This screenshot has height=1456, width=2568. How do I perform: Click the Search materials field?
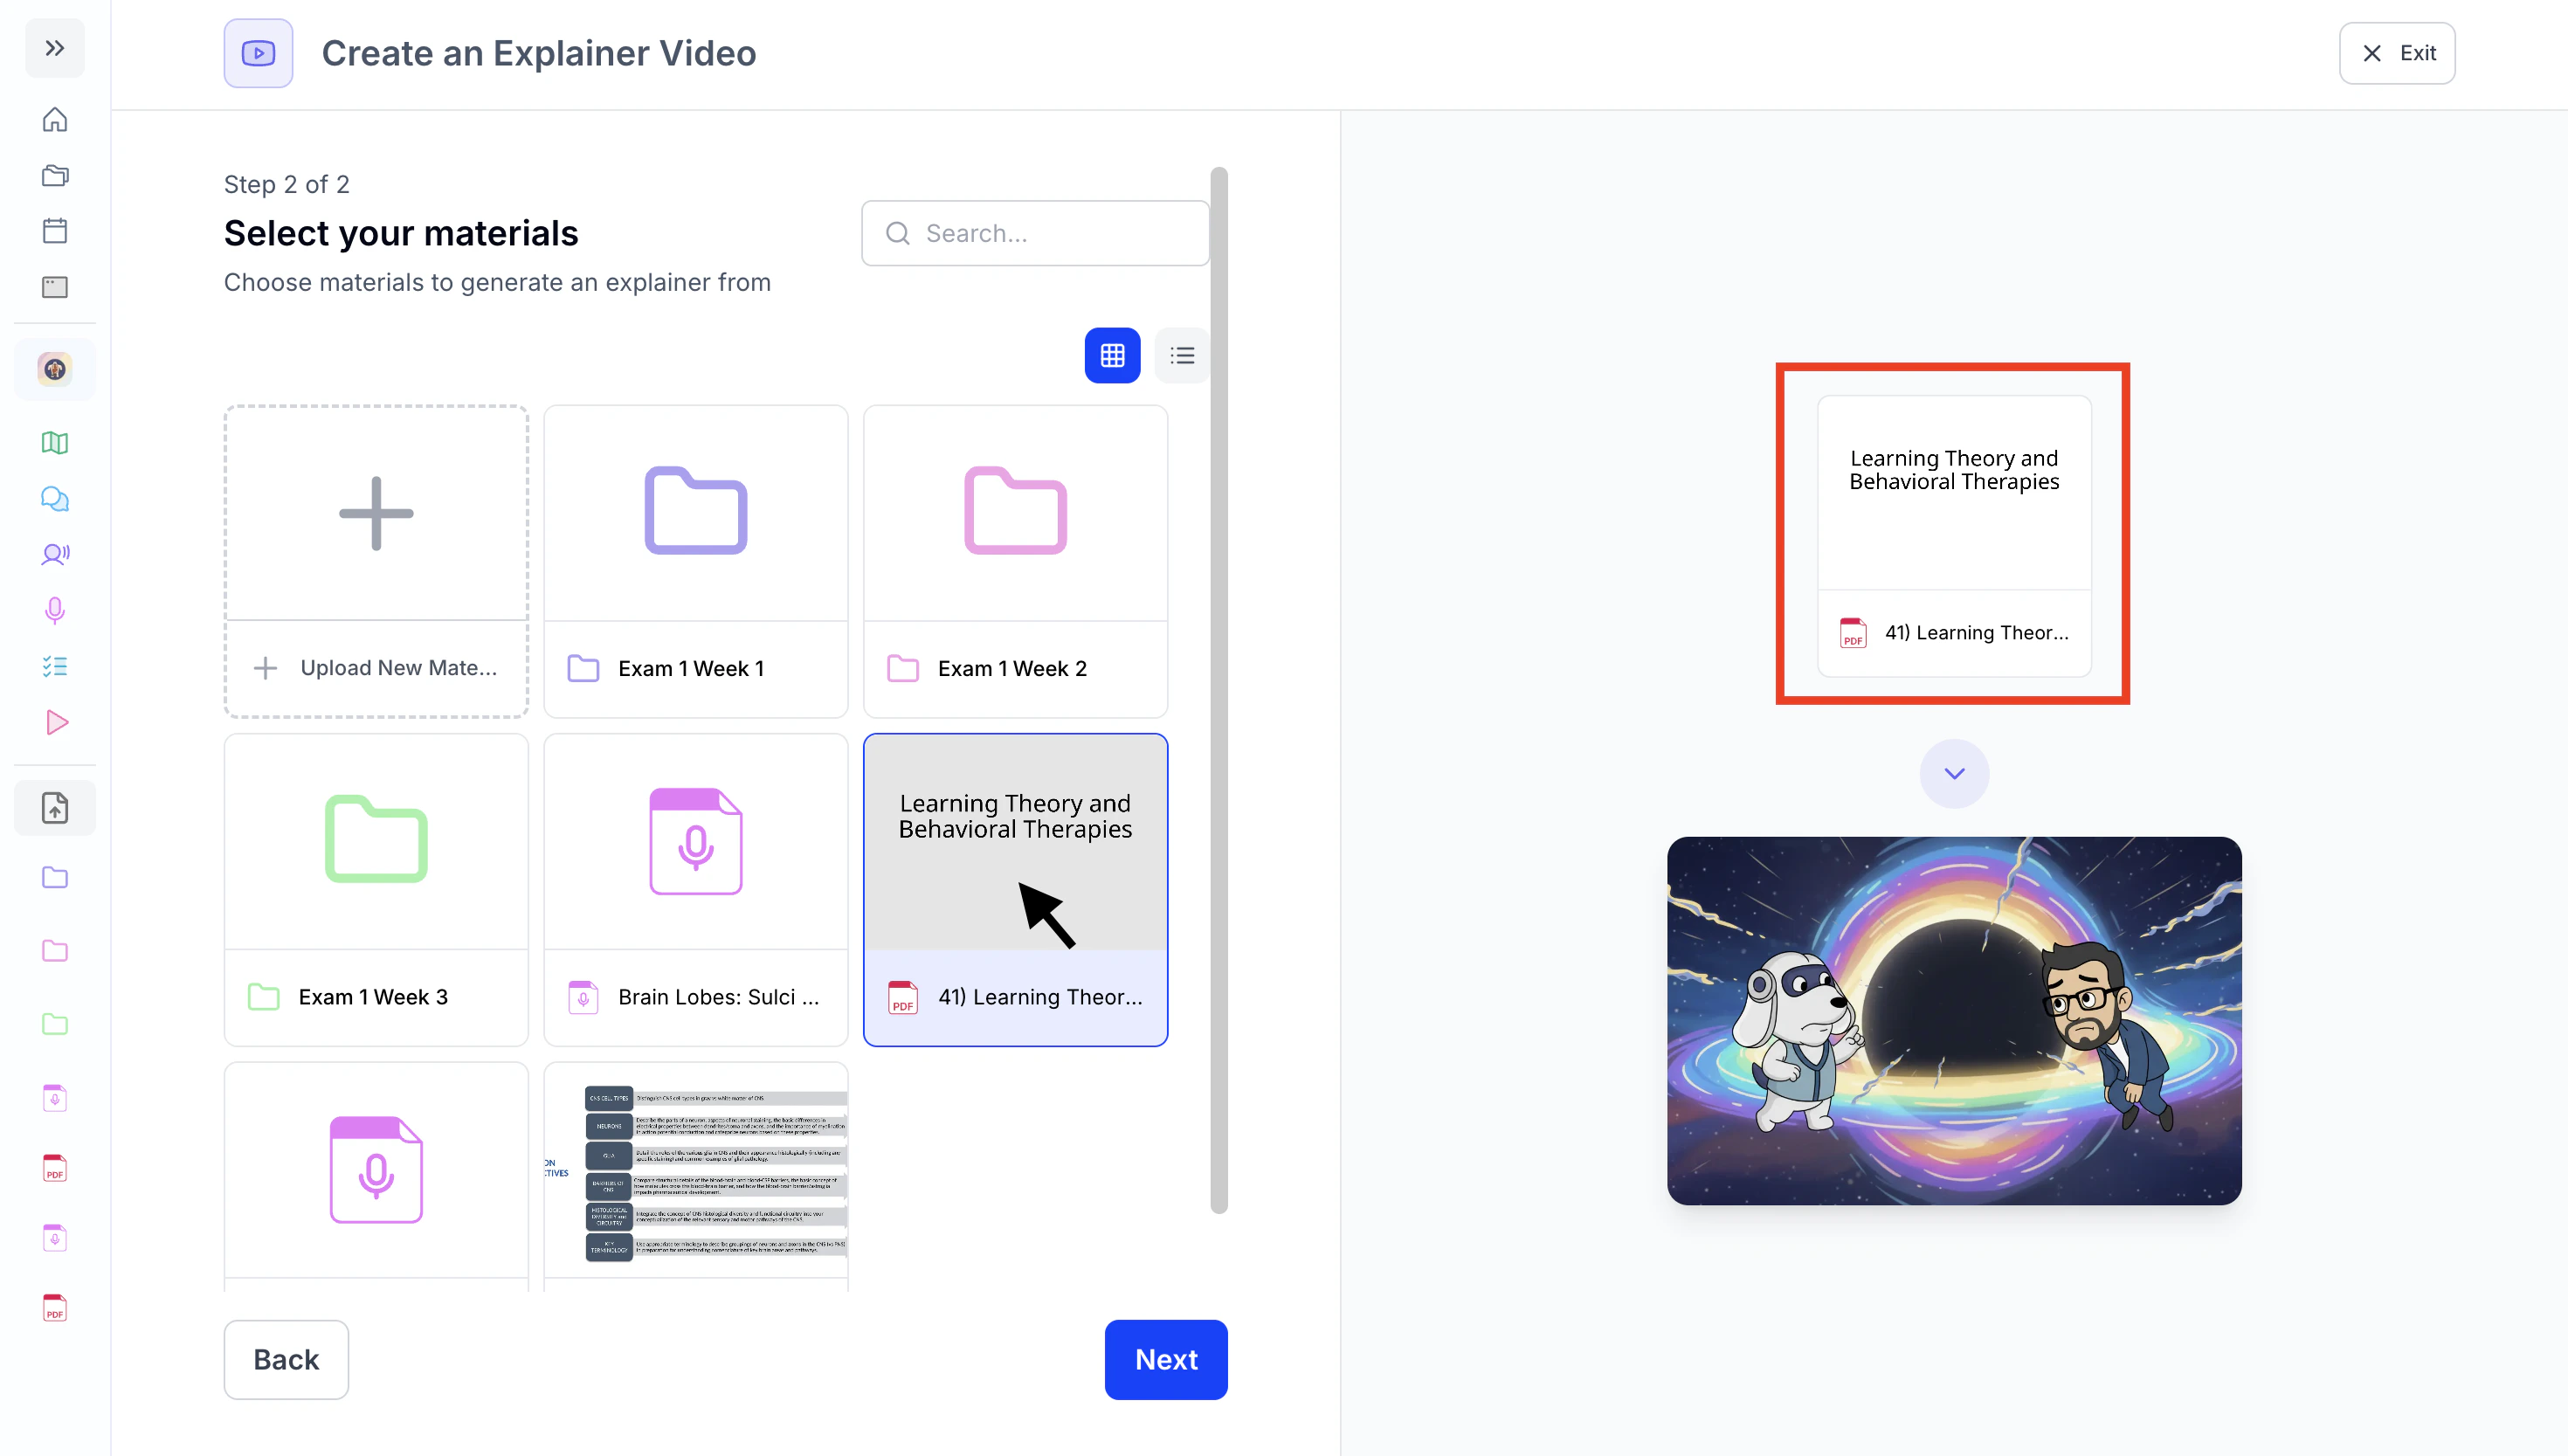[1035, 233]
